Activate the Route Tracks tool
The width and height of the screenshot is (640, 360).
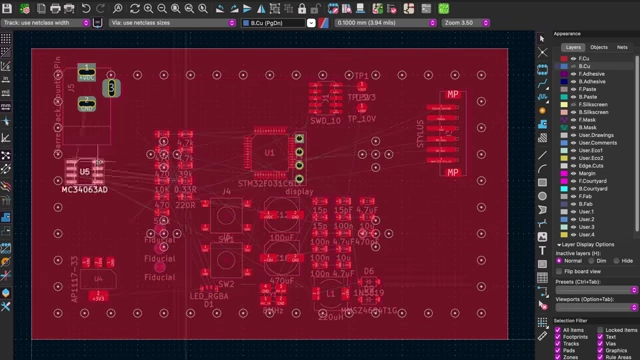pyautogui.click(x=542, y=84)
